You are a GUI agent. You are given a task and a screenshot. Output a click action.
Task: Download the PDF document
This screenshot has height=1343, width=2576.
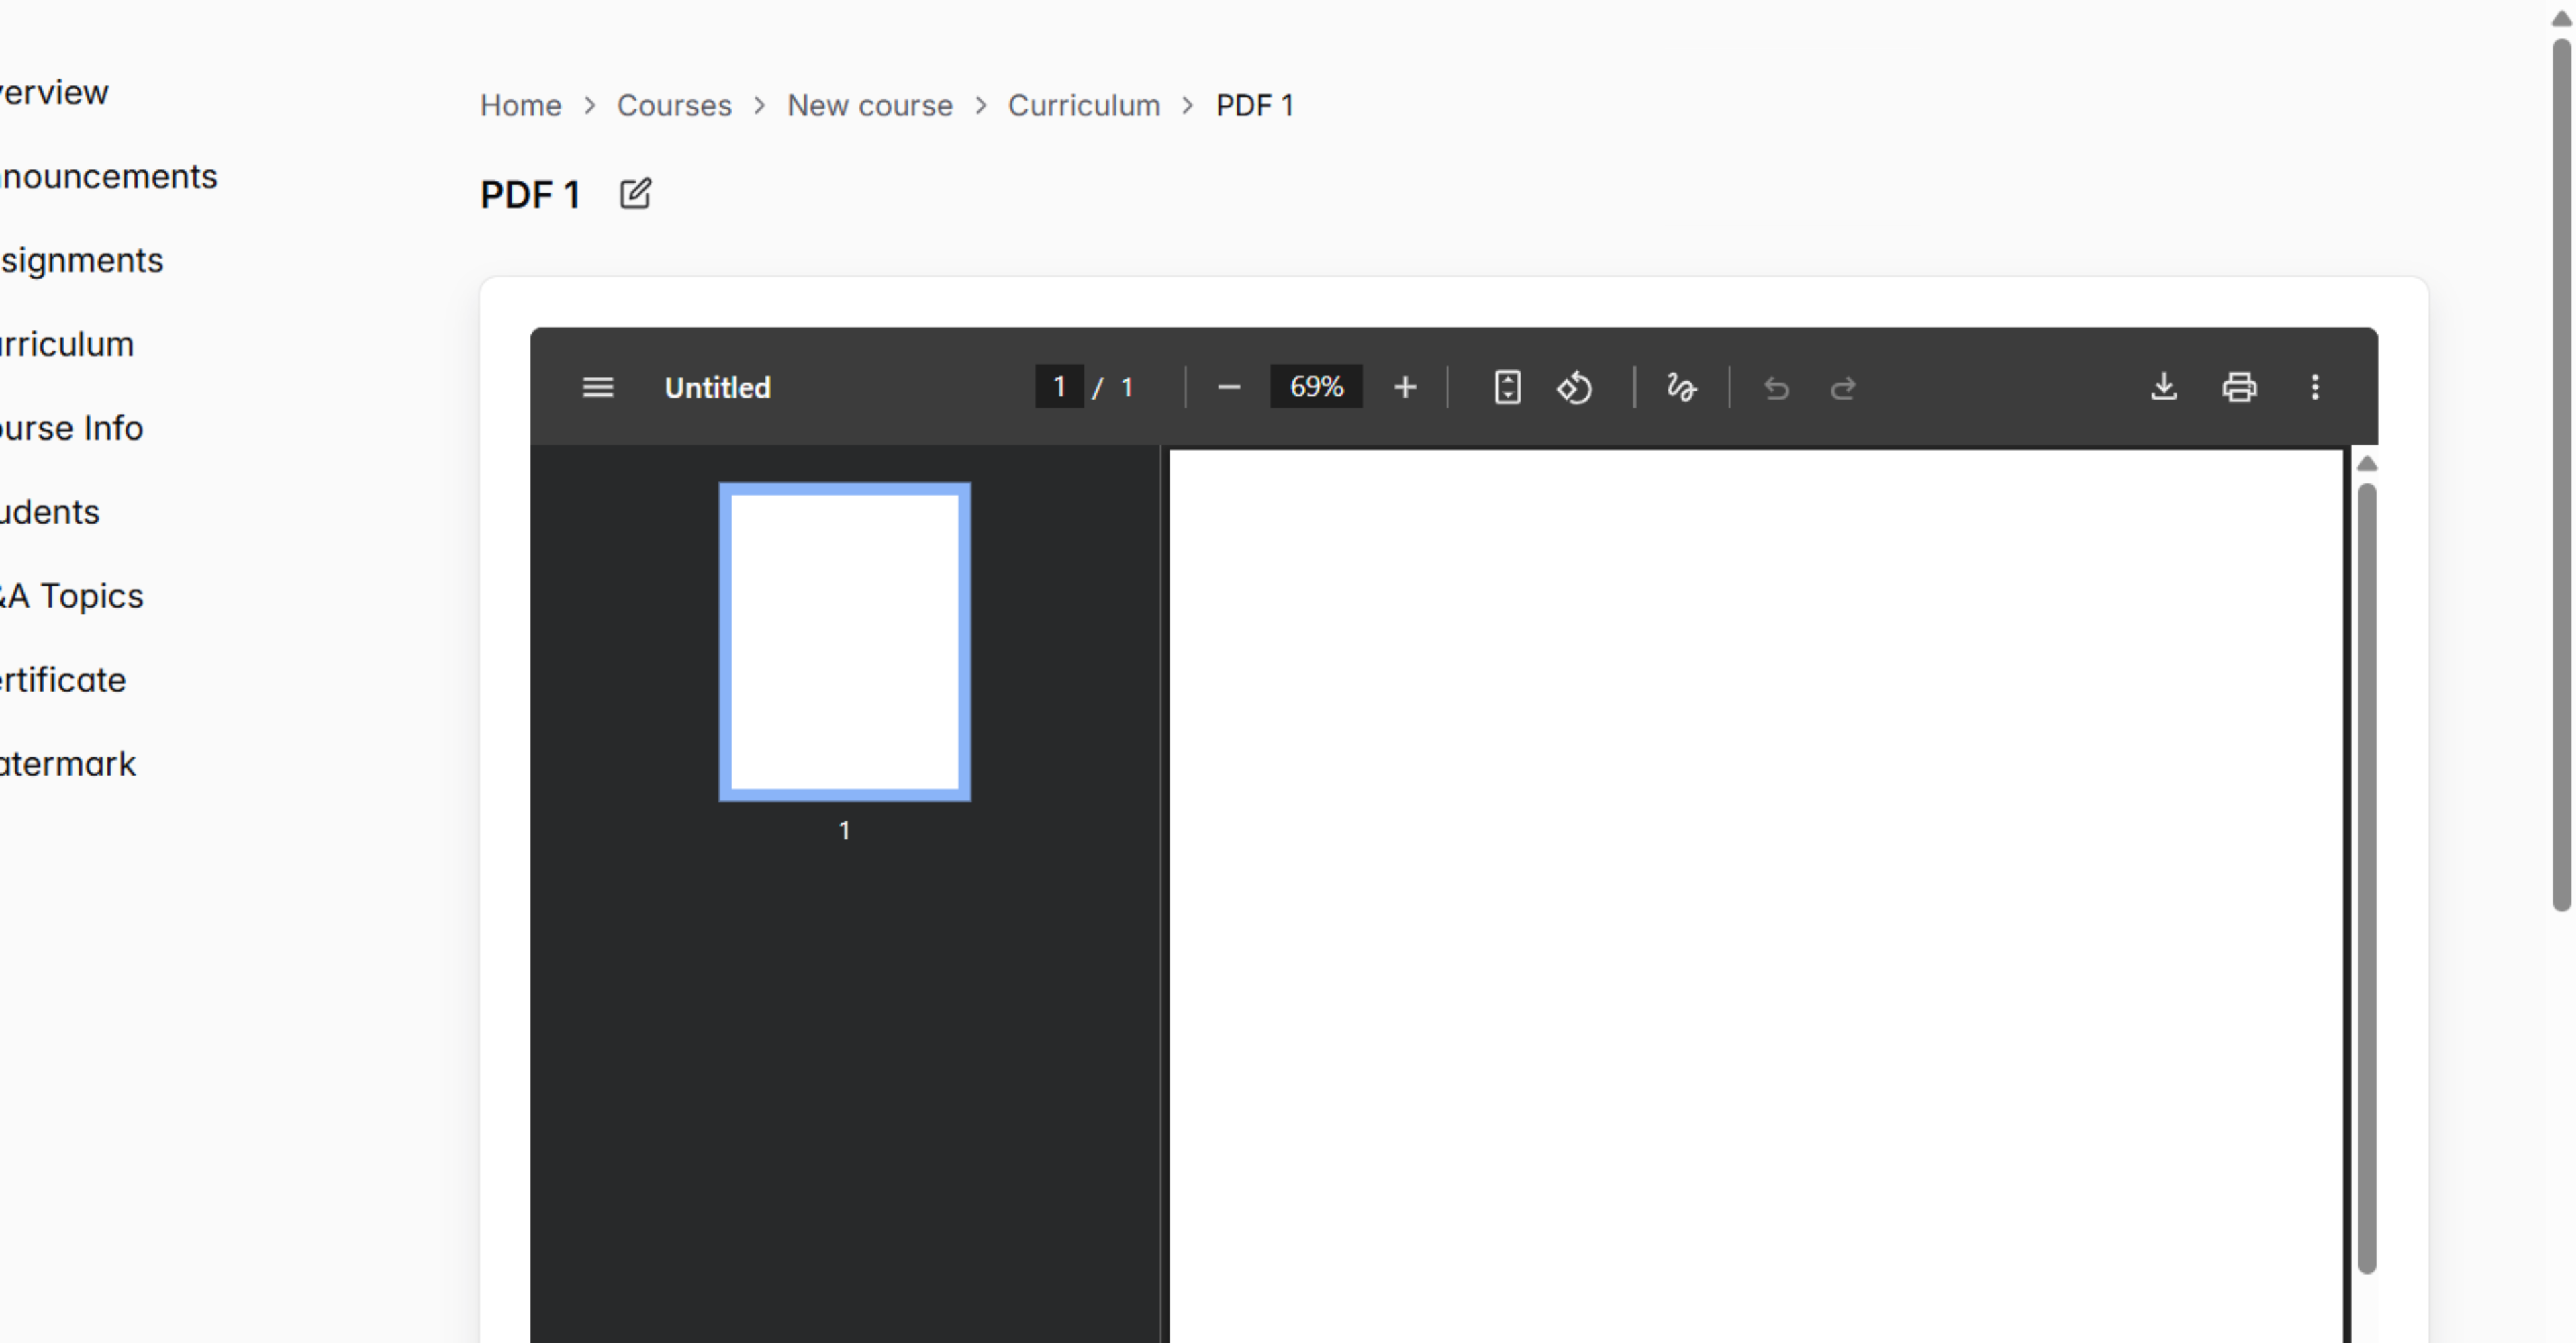pyautogui.click(x=2164, y=388)
